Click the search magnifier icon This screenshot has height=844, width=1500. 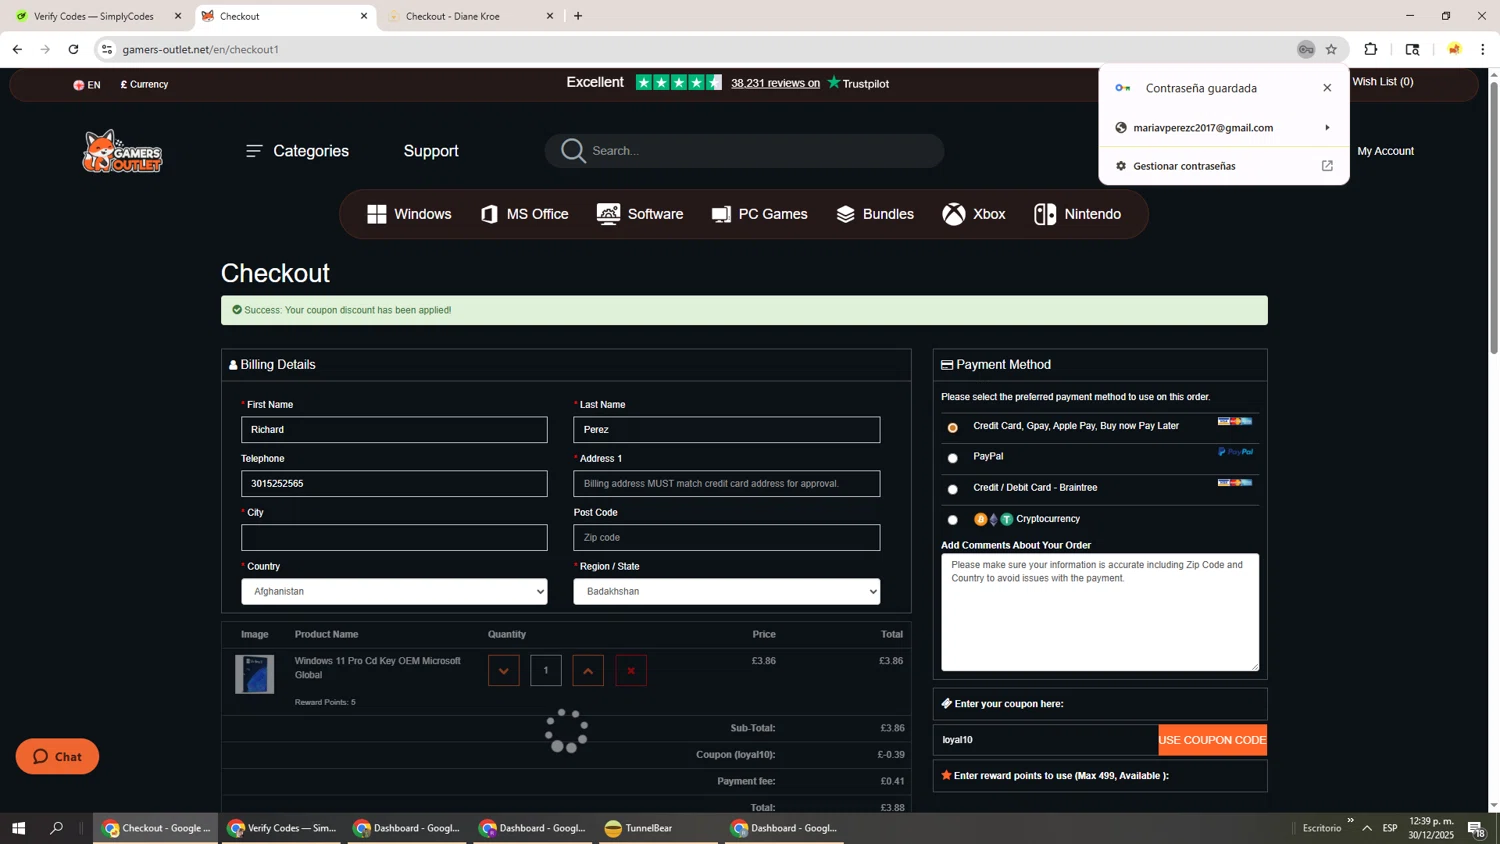573,151
